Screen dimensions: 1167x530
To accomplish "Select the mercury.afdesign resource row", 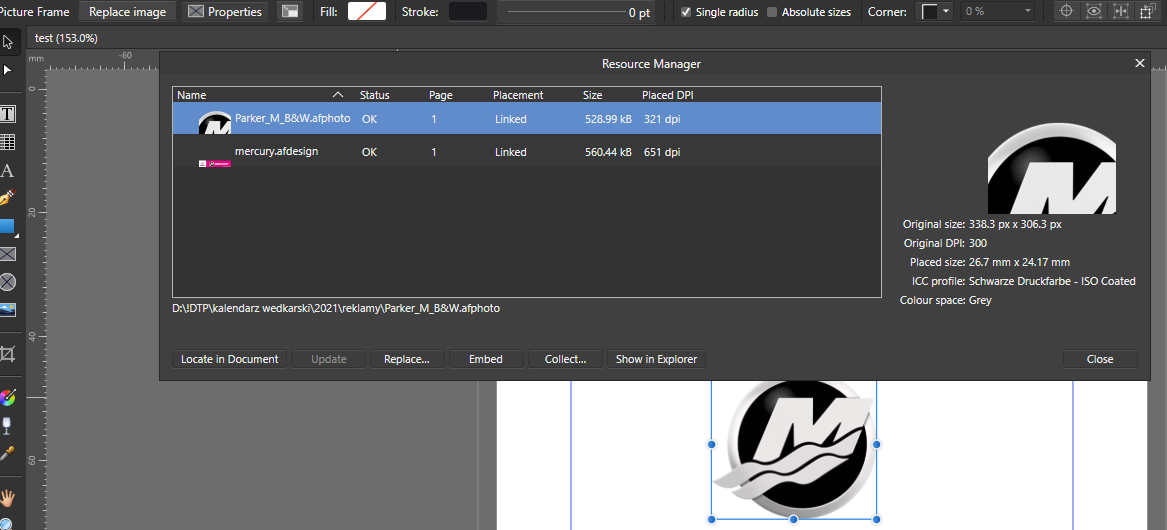I will (x=527, y=152).
